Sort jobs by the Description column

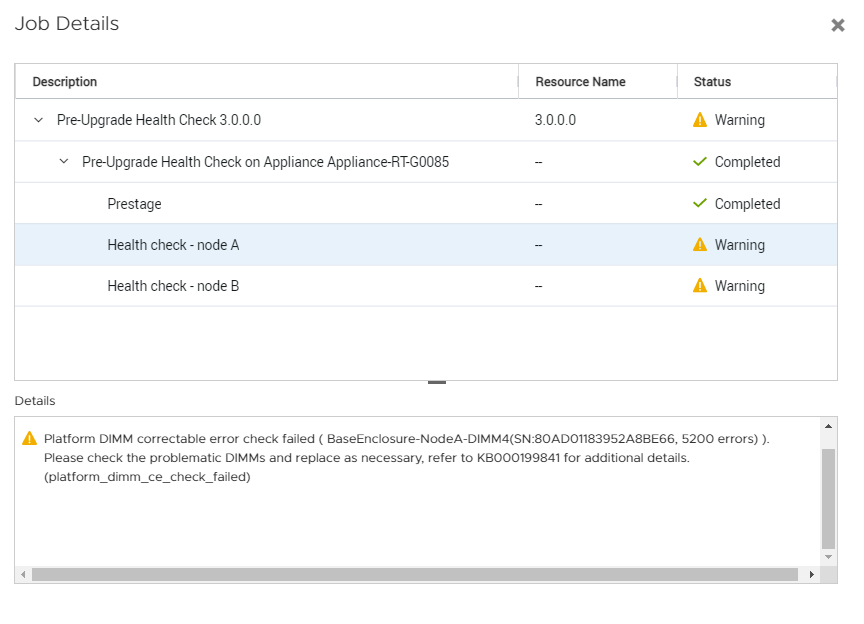coord(64,81)
